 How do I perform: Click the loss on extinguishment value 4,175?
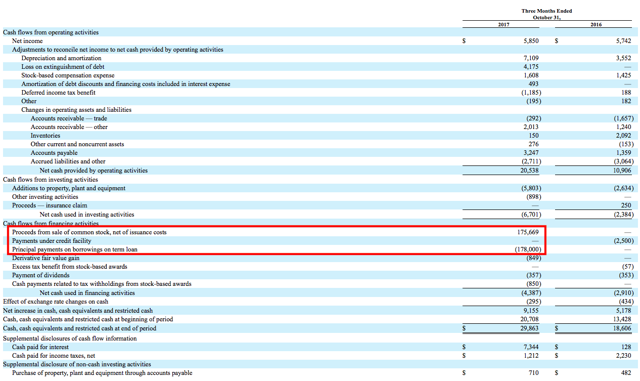531,67
